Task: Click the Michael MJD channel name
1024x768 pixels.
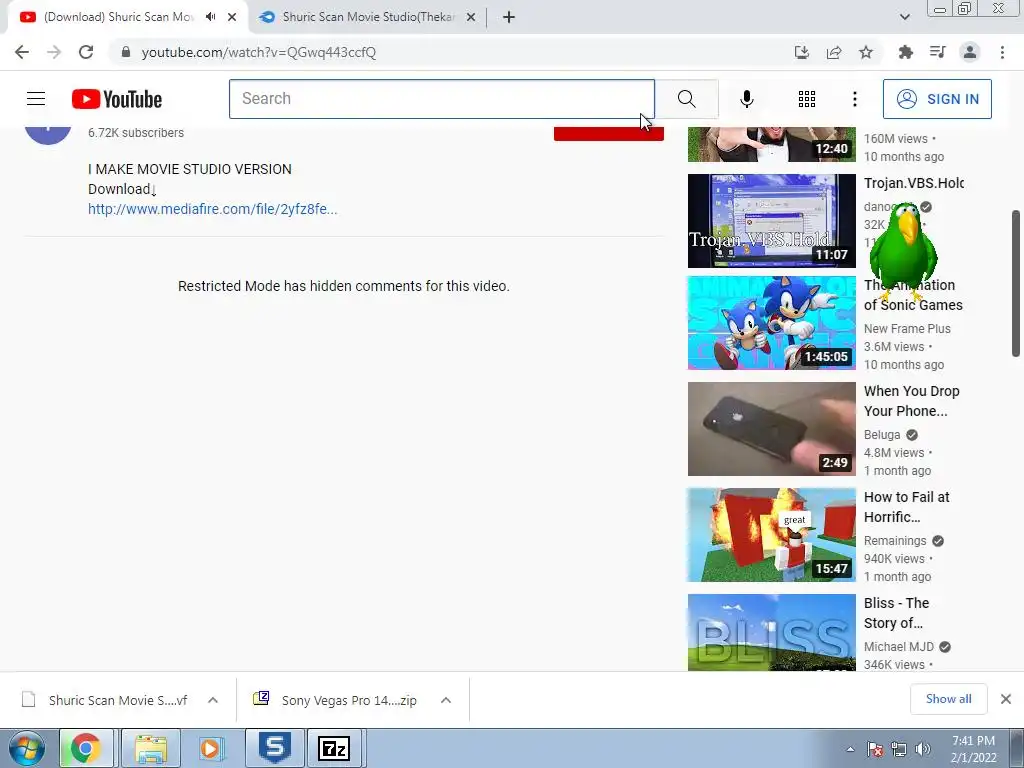Action: (899, 647)
